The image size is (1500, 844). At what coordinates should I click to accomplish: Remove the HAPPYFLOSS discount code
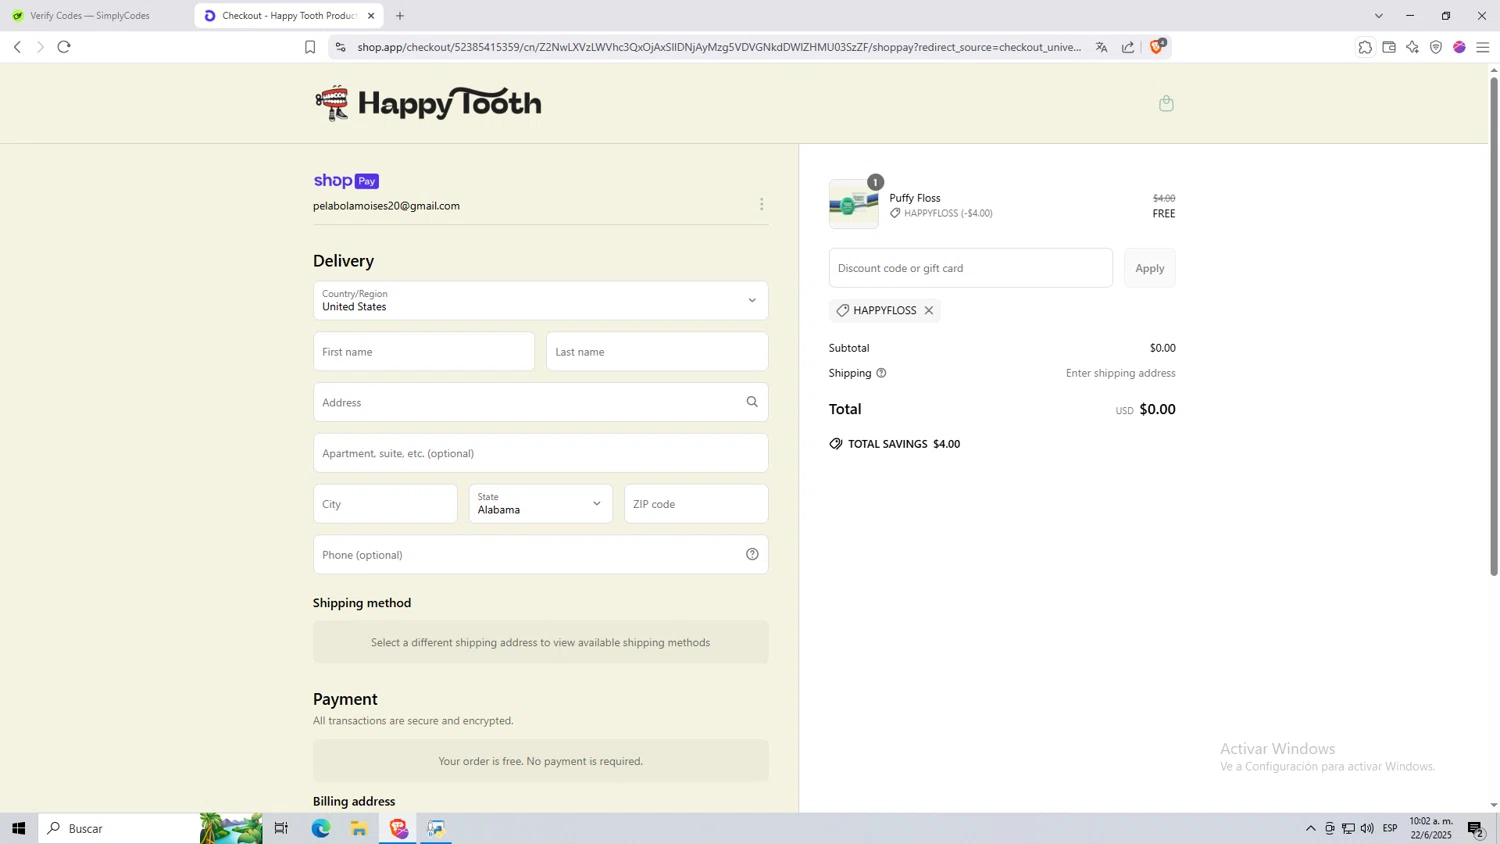pyautogui.click(x=929, y=310)
